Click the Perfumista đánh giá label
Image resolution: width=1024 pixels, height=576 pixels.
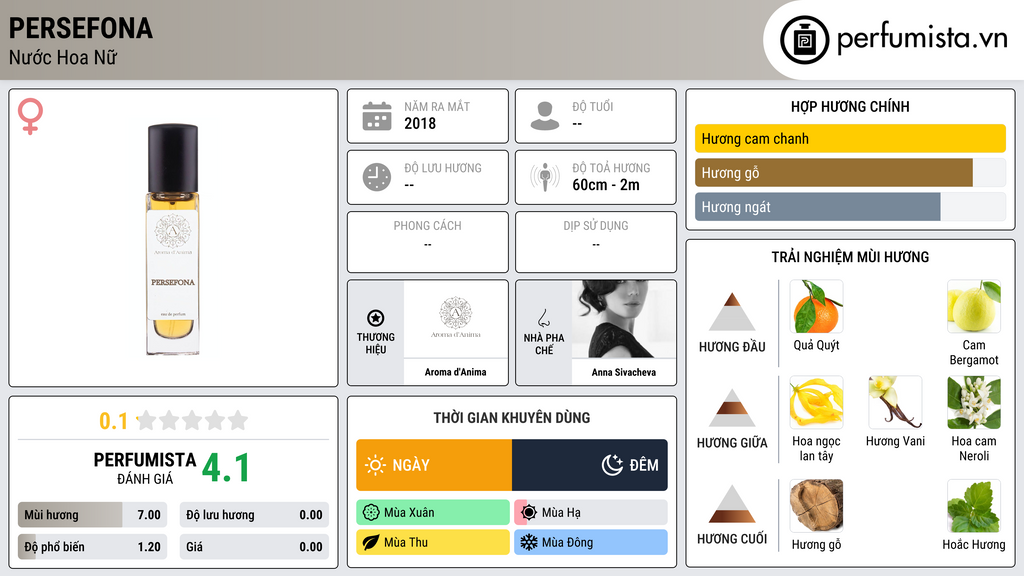pyautogui.click(x=145, y=468)
